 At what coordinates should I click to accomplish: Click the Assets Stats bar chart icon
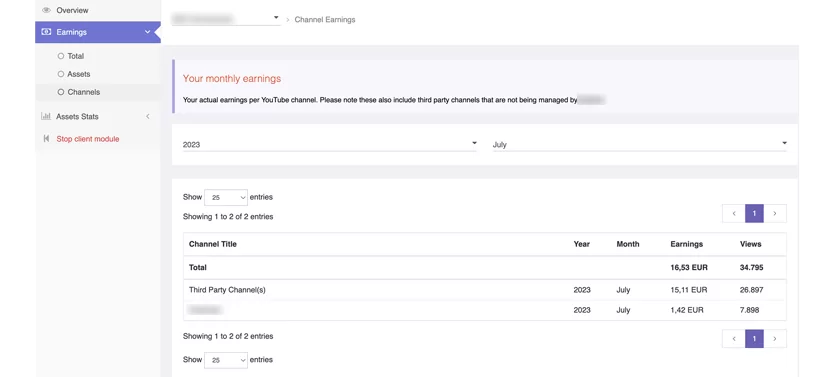coord(46,116)
